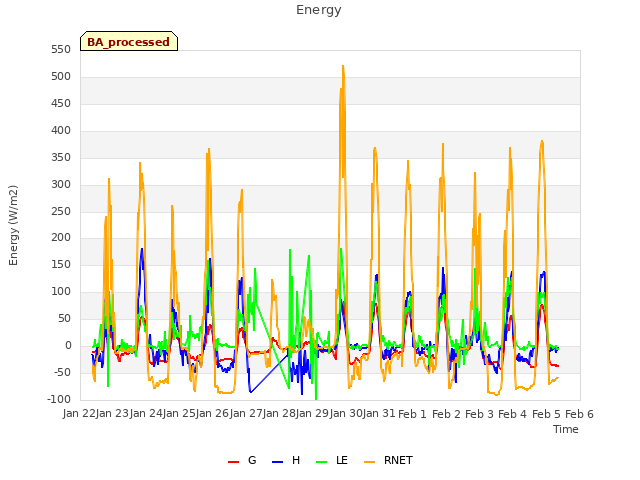Select the Jan 27 x-axis tick label
640x480 pixels.
(246, 414)
